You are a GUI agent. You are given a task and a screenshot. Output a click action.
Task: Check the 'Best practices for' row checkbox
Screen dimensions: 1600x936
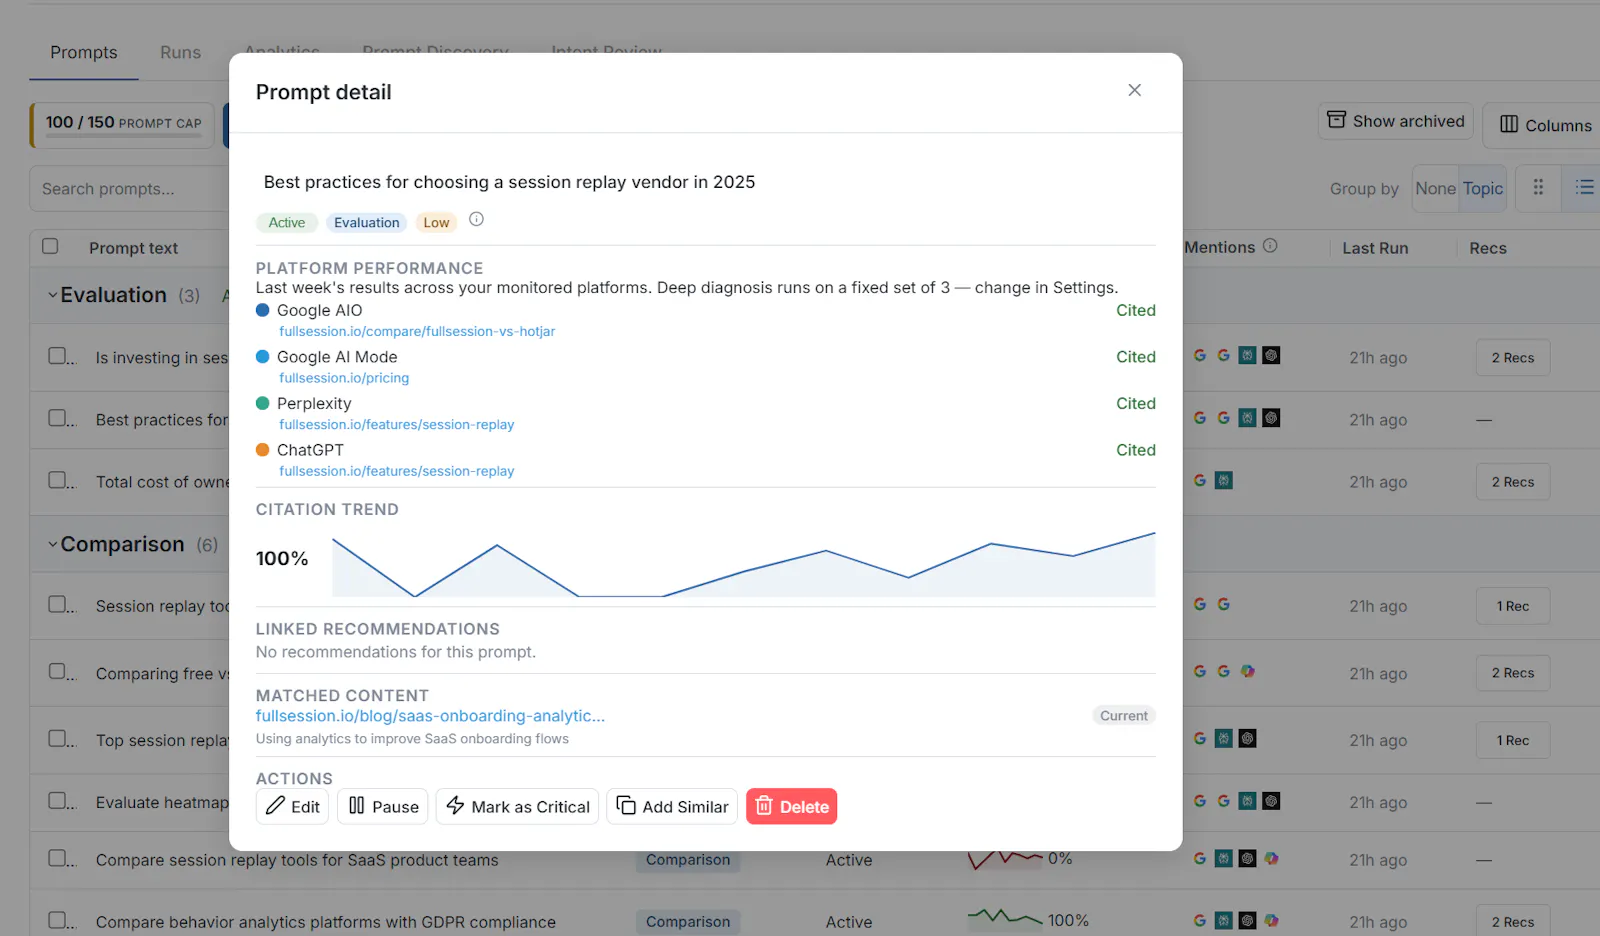click(x=57, y=418)
